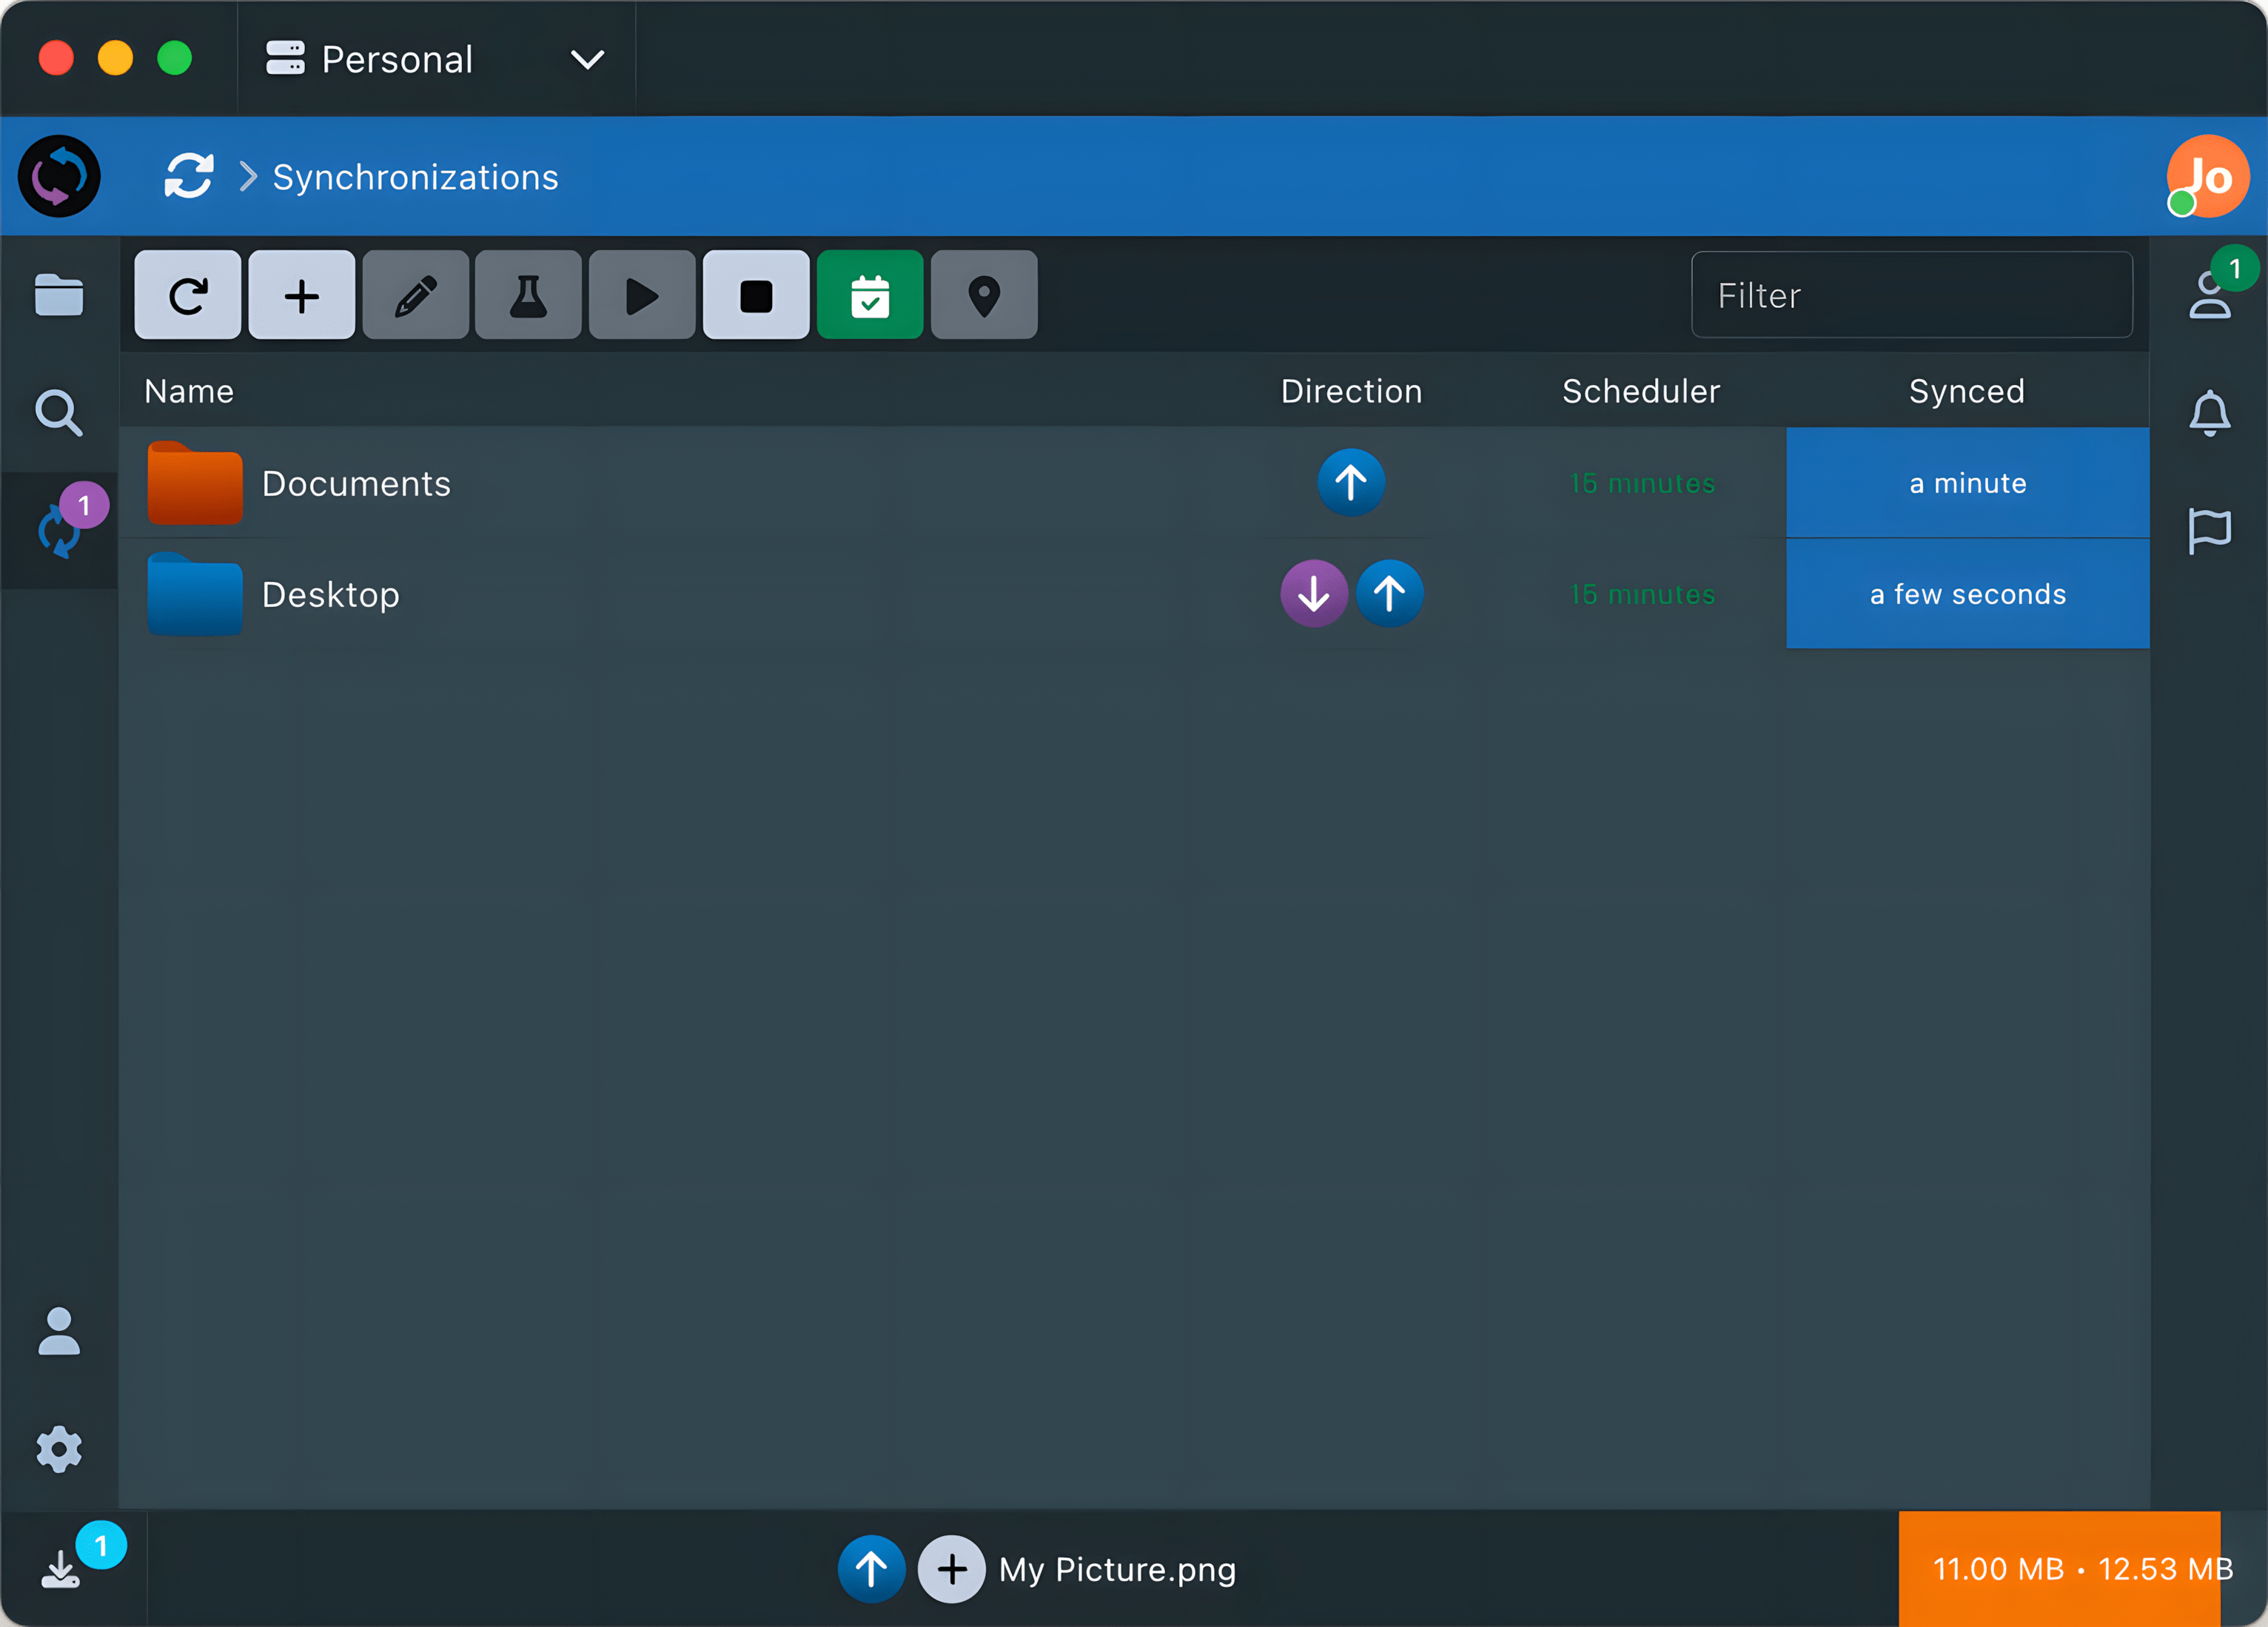Open the search sidebar icon
Image resolution: width=2268 pixels, height=1627 pixels.
click(x=59, y=413)
